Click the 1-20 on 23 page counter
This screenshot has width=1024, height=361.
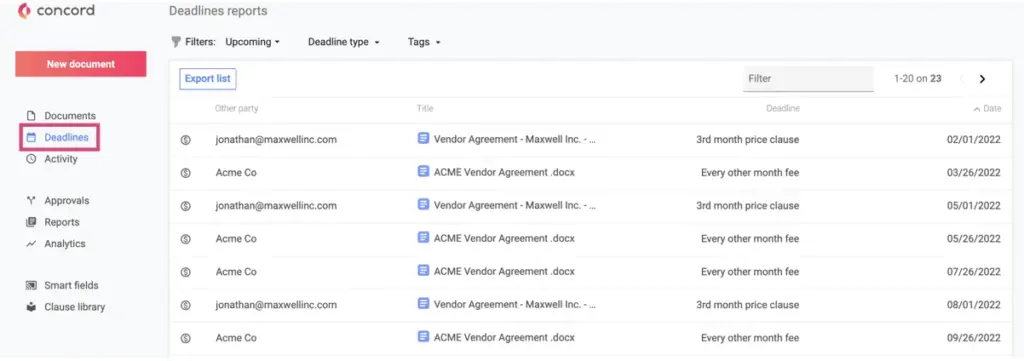click(x=918, y=79)
